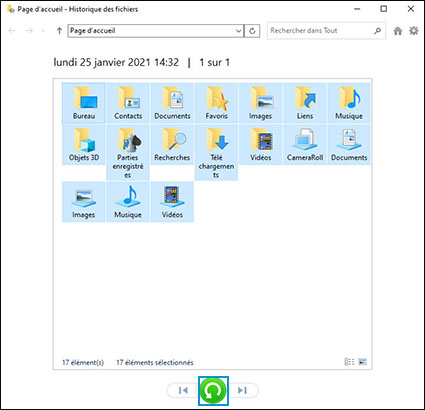Maximize the Historique des fichiers window
Viewport: 425px width, 410px height.
click(x=384, y=9)
